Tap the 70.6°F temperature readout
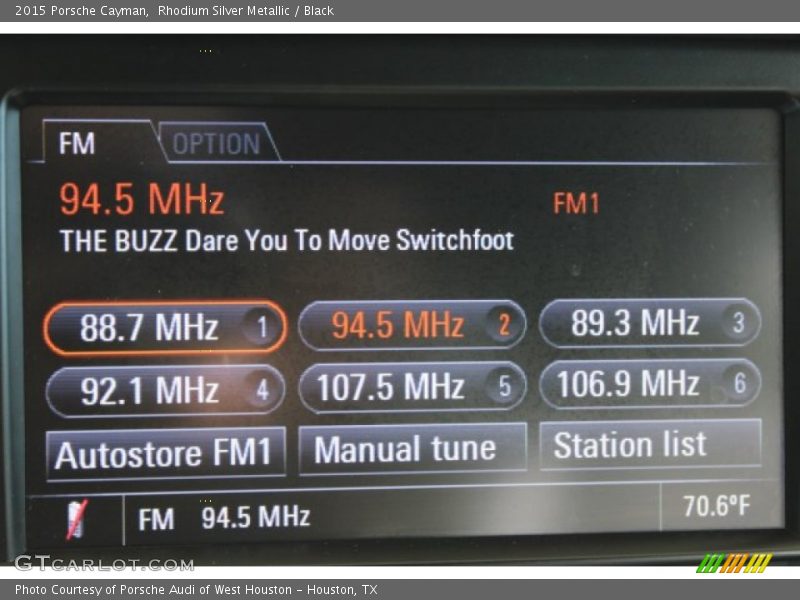This screenshot has width=800, height=600. tap(717, 506)
